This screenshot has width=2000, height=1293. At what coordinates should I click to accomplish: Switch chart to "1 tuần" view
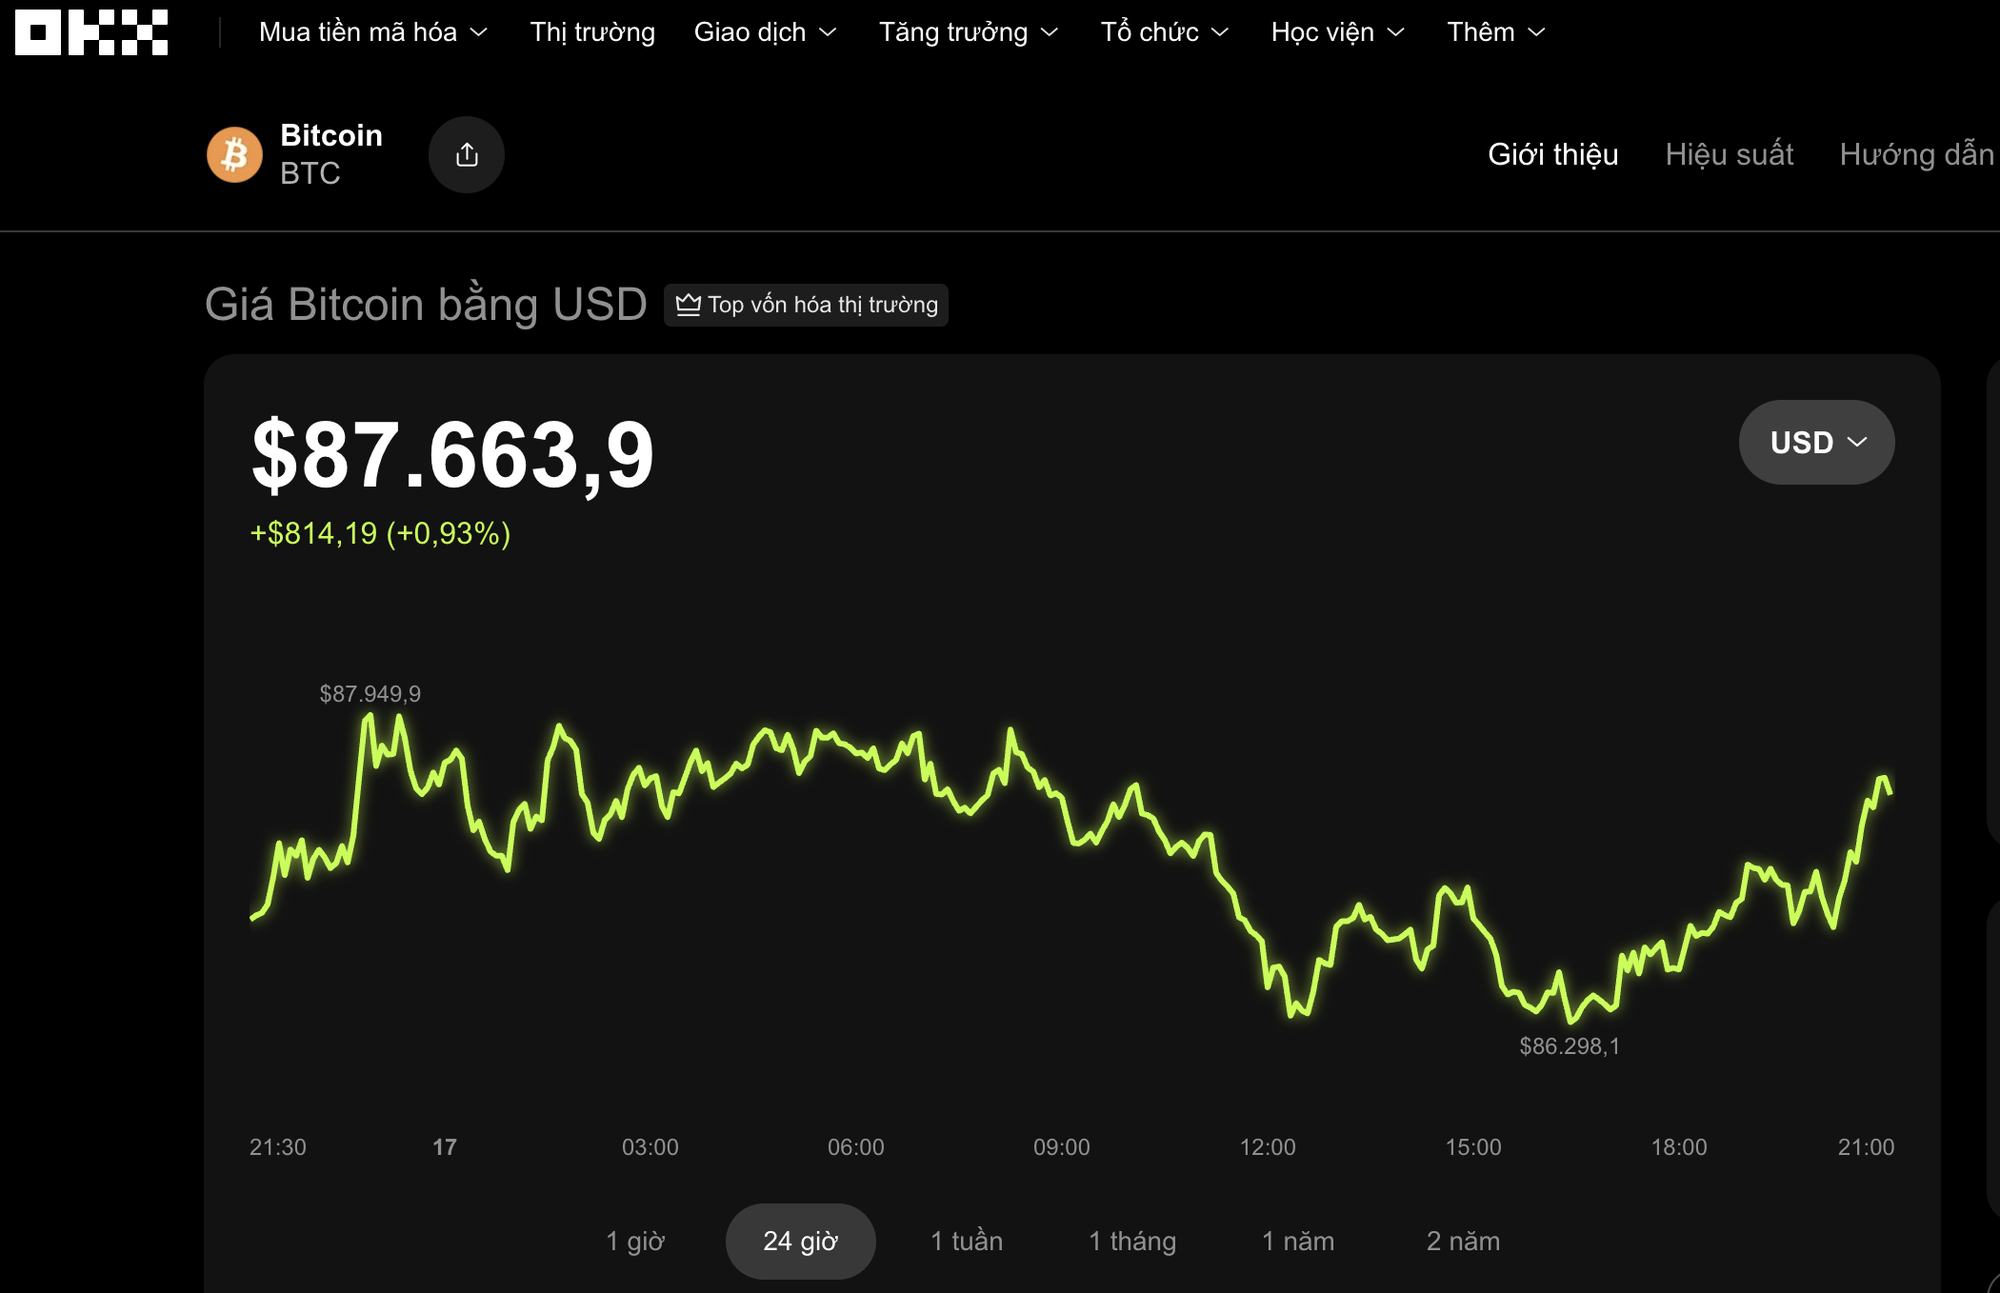tap(966, 1241)
